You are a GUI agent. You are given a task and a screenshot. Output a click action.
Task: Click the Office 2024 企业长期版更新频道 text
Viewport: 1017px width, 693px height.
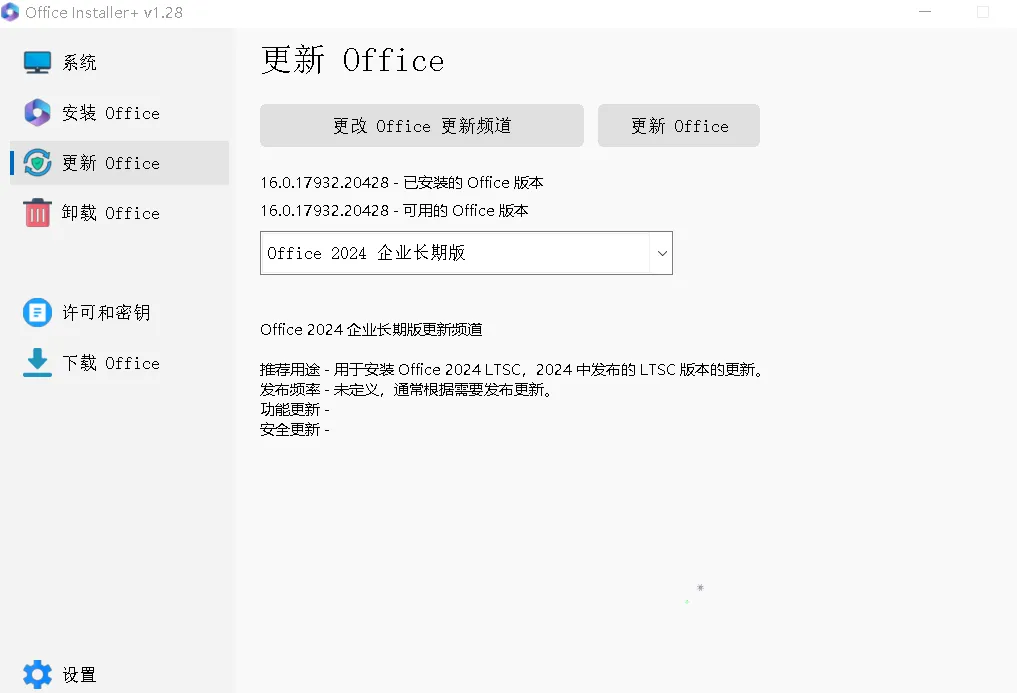click(371, 330)
